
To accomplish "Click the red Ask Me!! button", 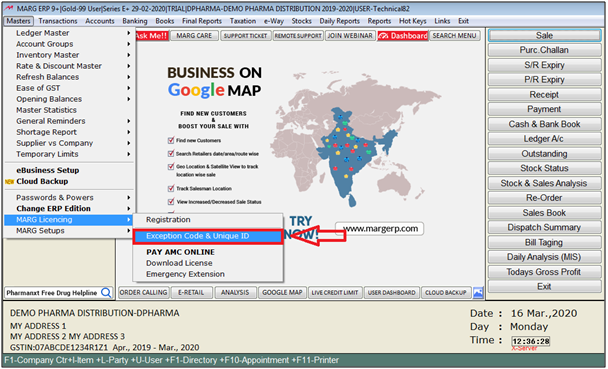I will (x=152, y=36).
